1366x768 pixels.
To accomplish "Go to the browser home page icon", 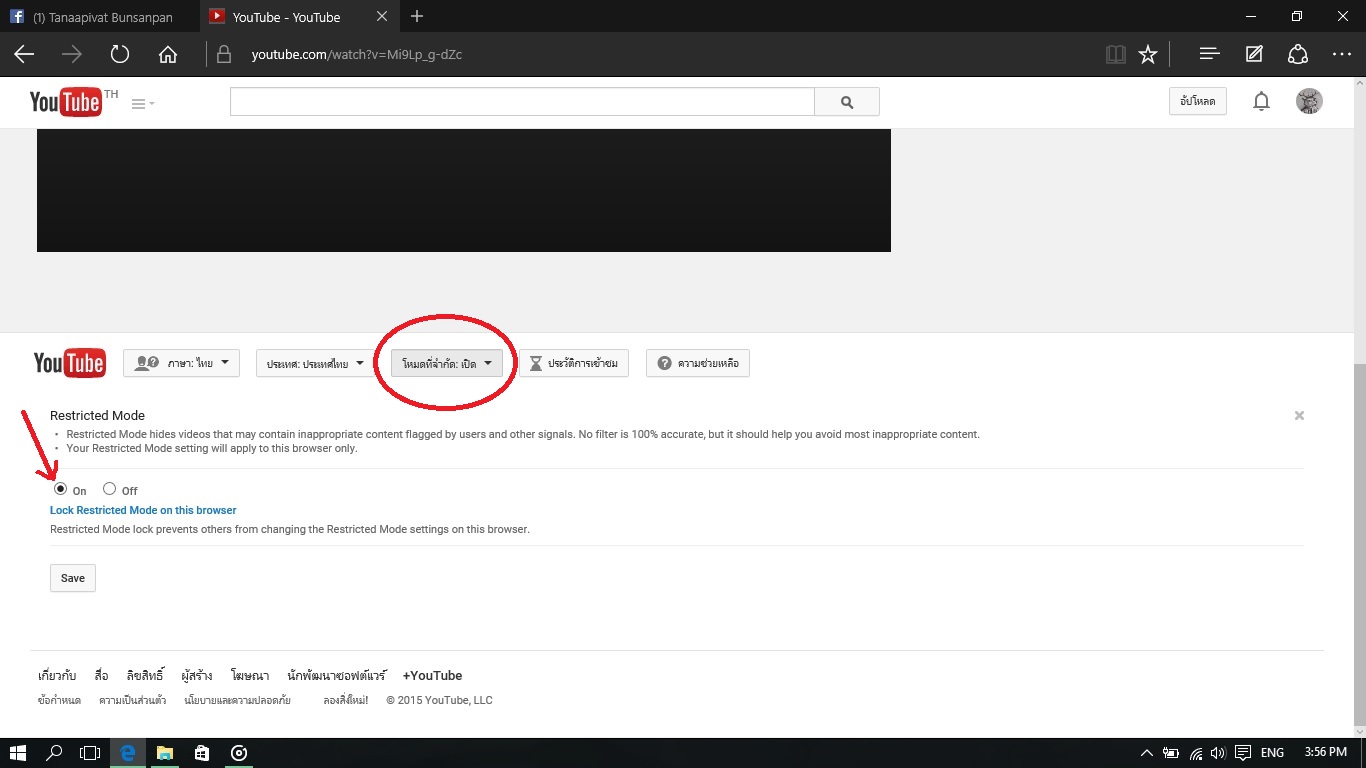I will [x=168, y=55].
